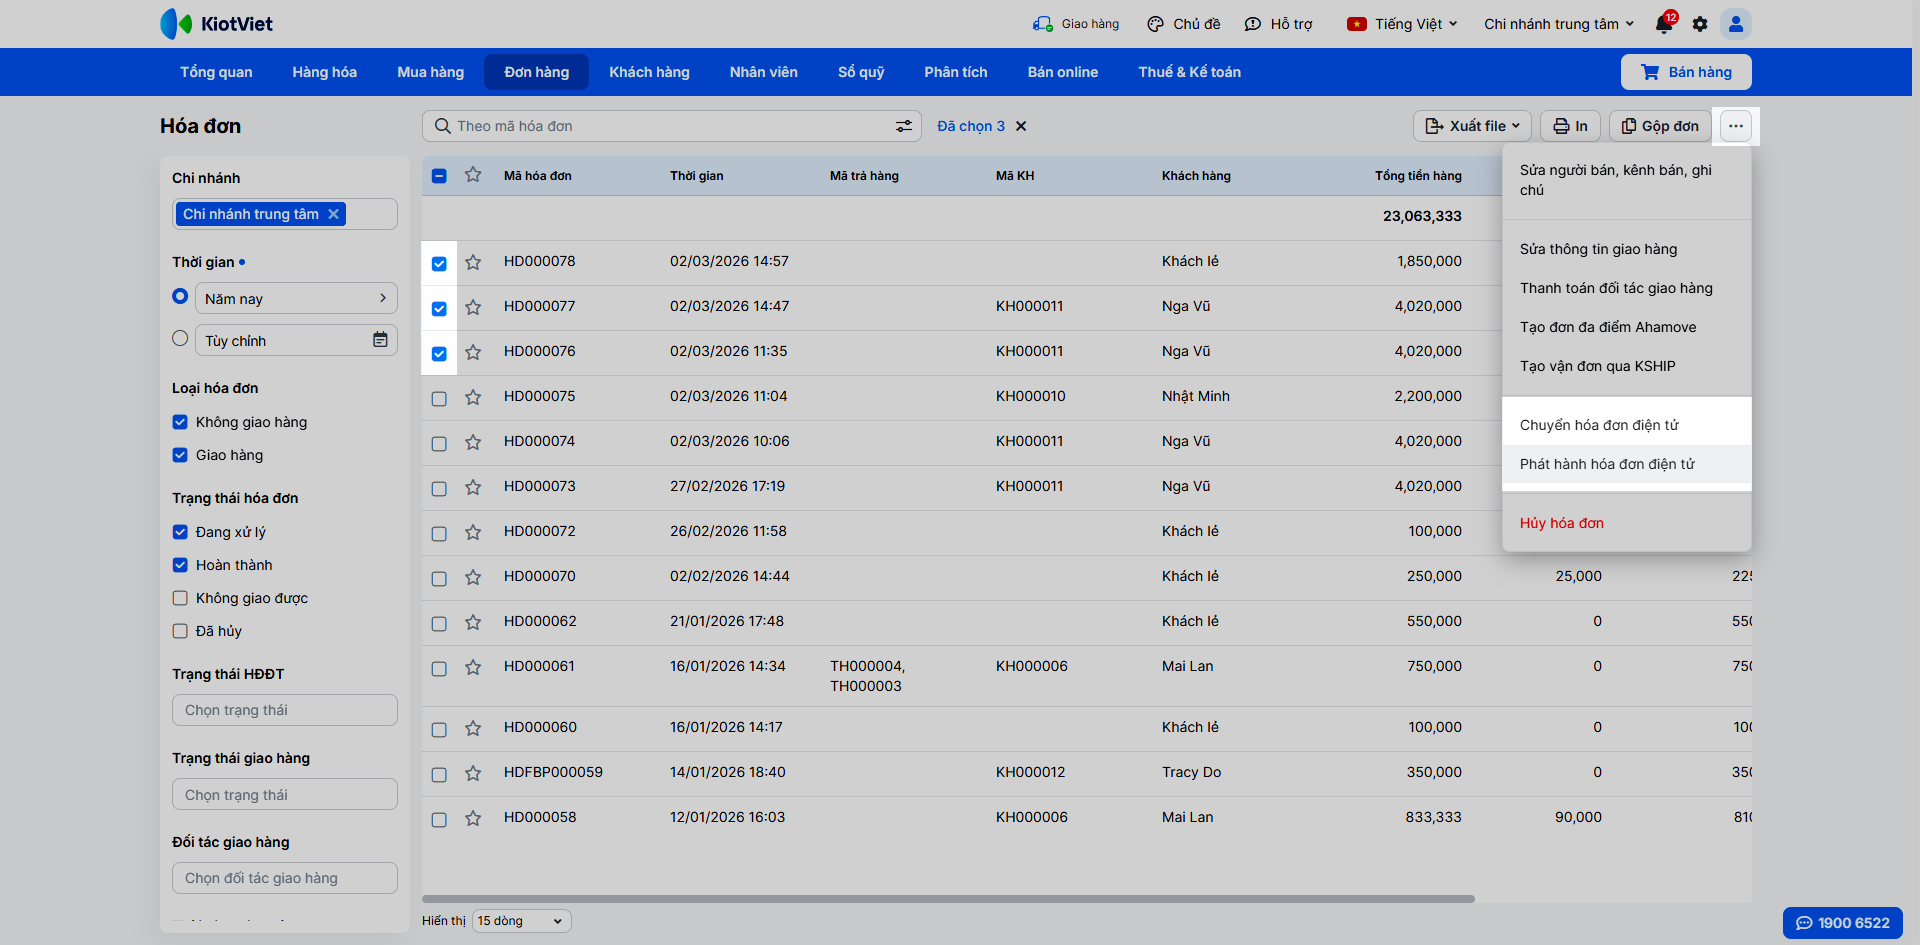Click the three-dot more actions button
Viewport: 1920px width, 945px height.
click(1736, 126)
